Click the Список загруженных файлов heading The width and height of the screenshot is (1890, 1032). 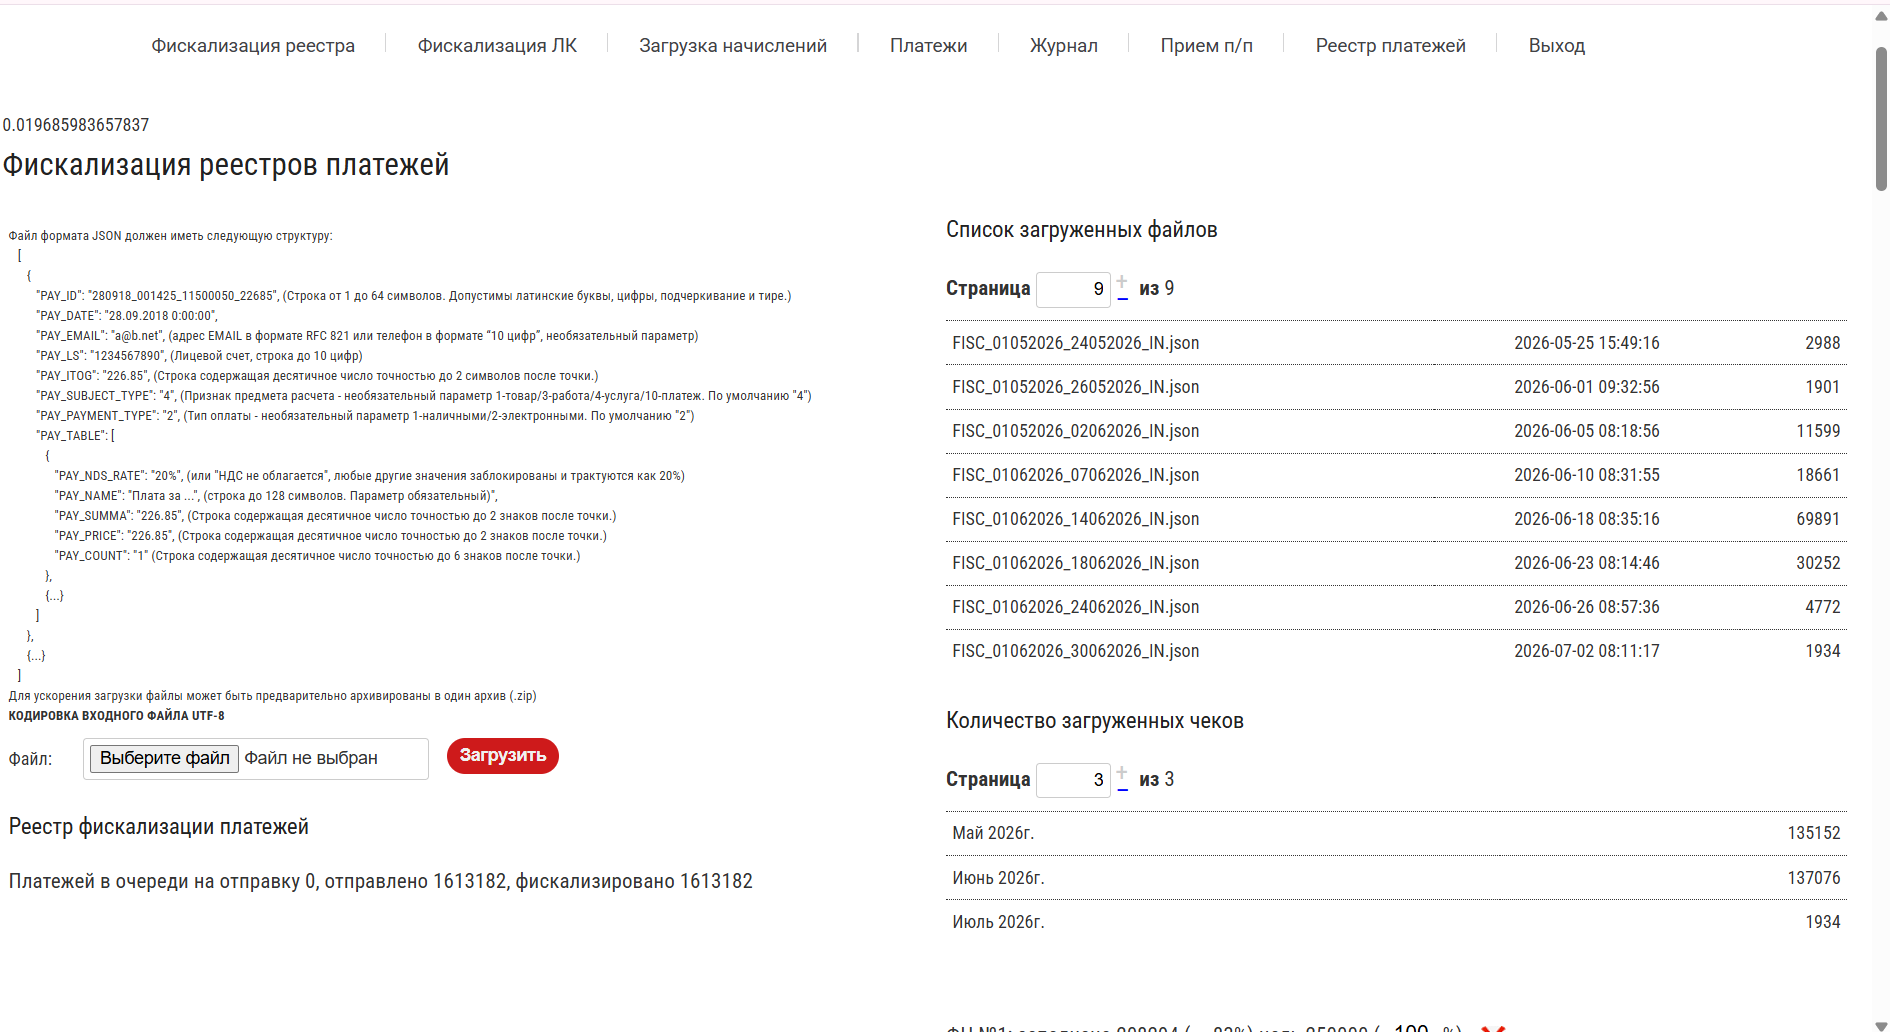(1082, 230)
